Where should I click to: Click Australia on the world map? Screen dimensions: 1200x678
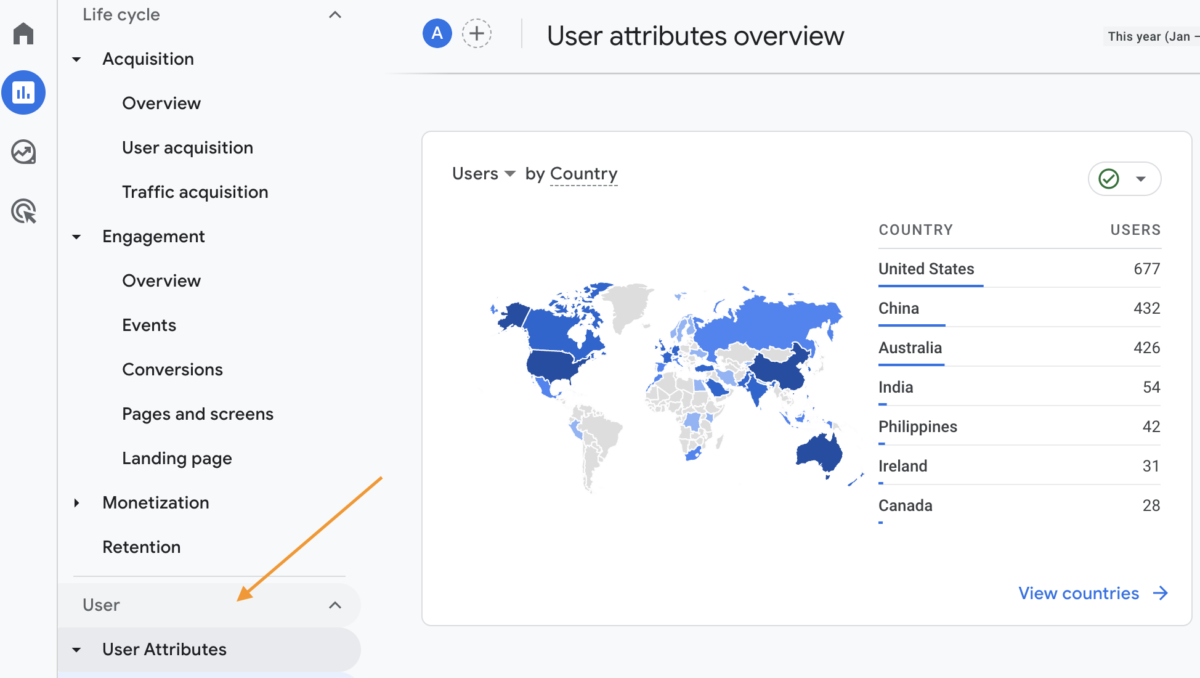[820, 455]
